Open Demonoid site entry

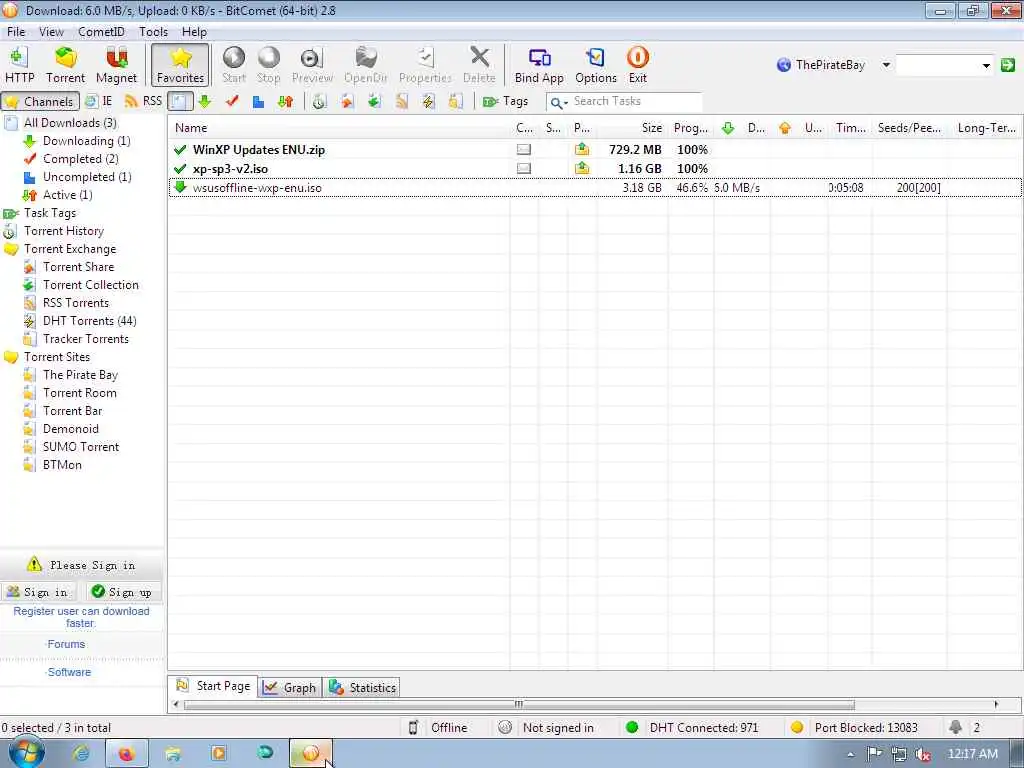pyautogui.click(x=71, y=429)
